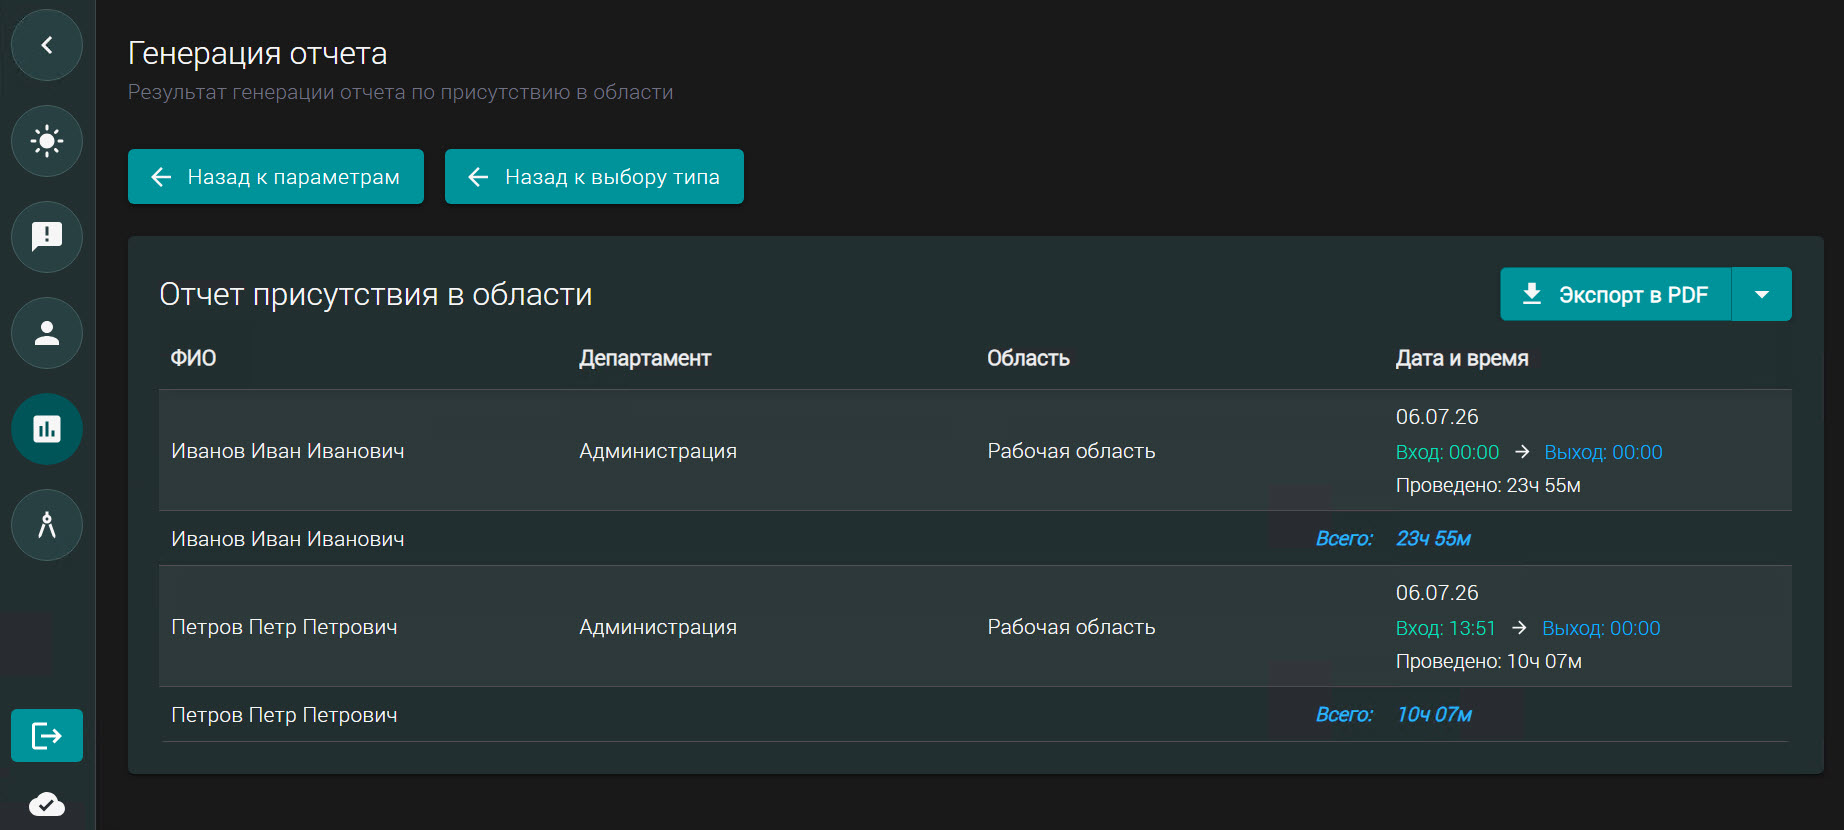Image resolution: width=1844 pixels, height=830 pixels.
Task: Click the cloud sync status icon
Action: click(47, 804)
